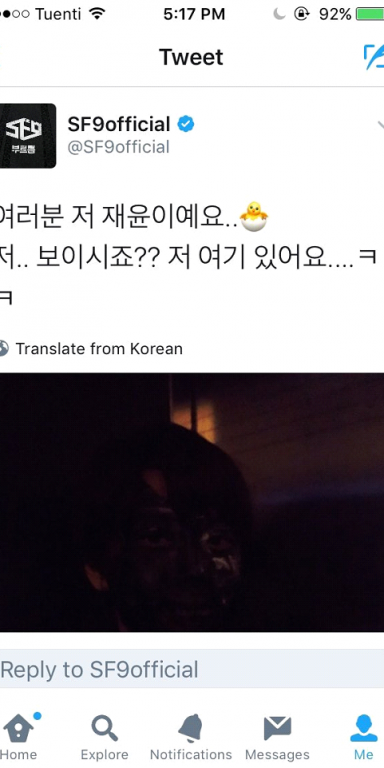Tap the battery indicator in status bar
This screenshot has width=384, height=768.
370,14
